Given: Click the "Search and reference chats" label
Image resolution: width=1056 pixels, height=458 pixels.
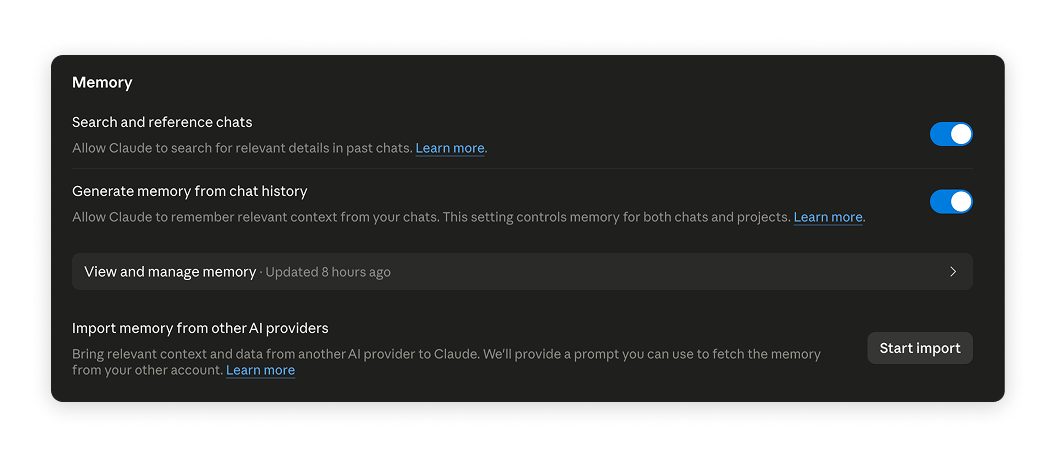Looking at the screenshot, I should tap(162, 122).
